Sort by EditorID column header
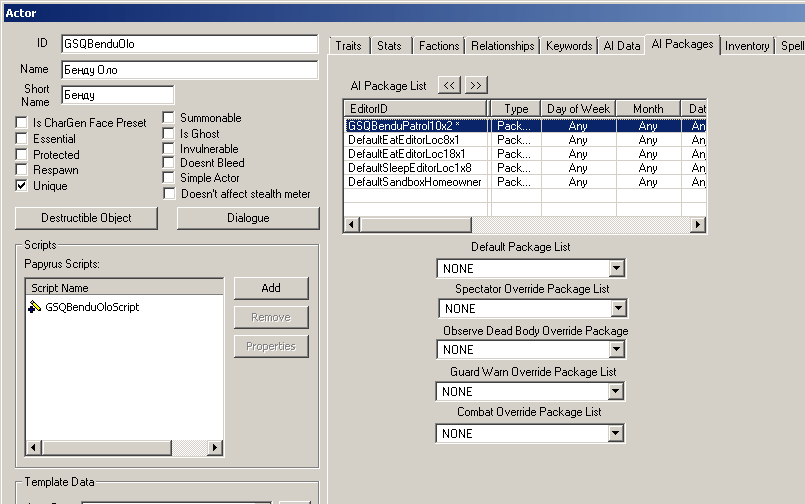Screen dimensions: 805x504 click(415, 109)
